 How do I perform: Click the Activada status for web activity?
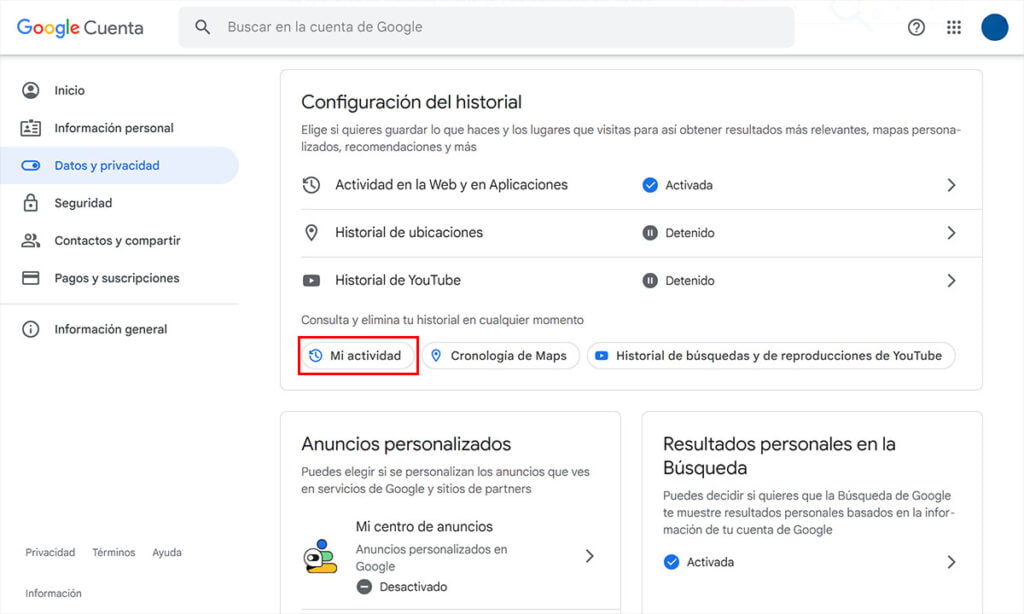[689, 185]
